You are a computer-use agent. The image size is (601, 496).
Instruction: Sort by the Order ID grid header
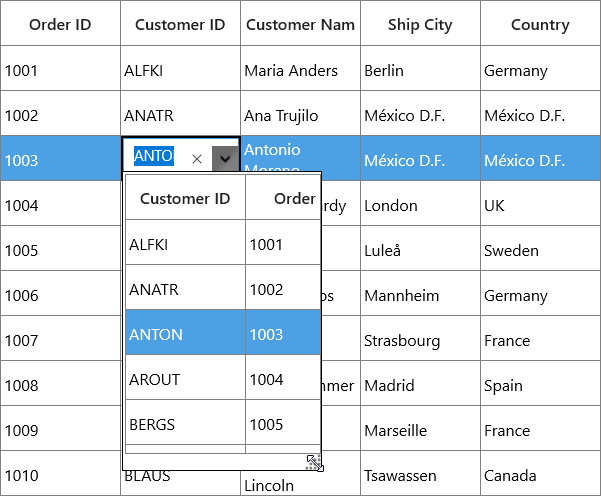(61, 24)
